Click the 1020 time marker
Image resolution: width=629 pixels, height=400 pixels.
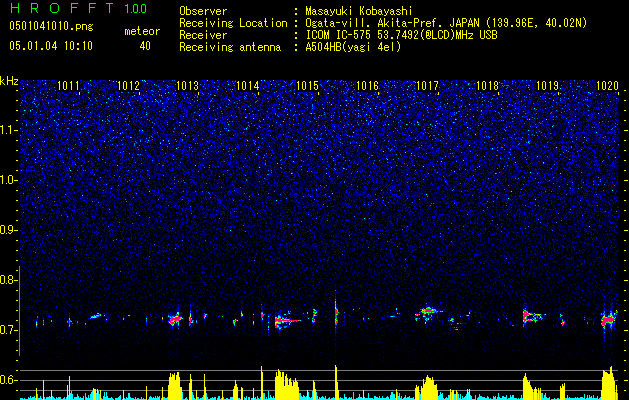[607, 85]
